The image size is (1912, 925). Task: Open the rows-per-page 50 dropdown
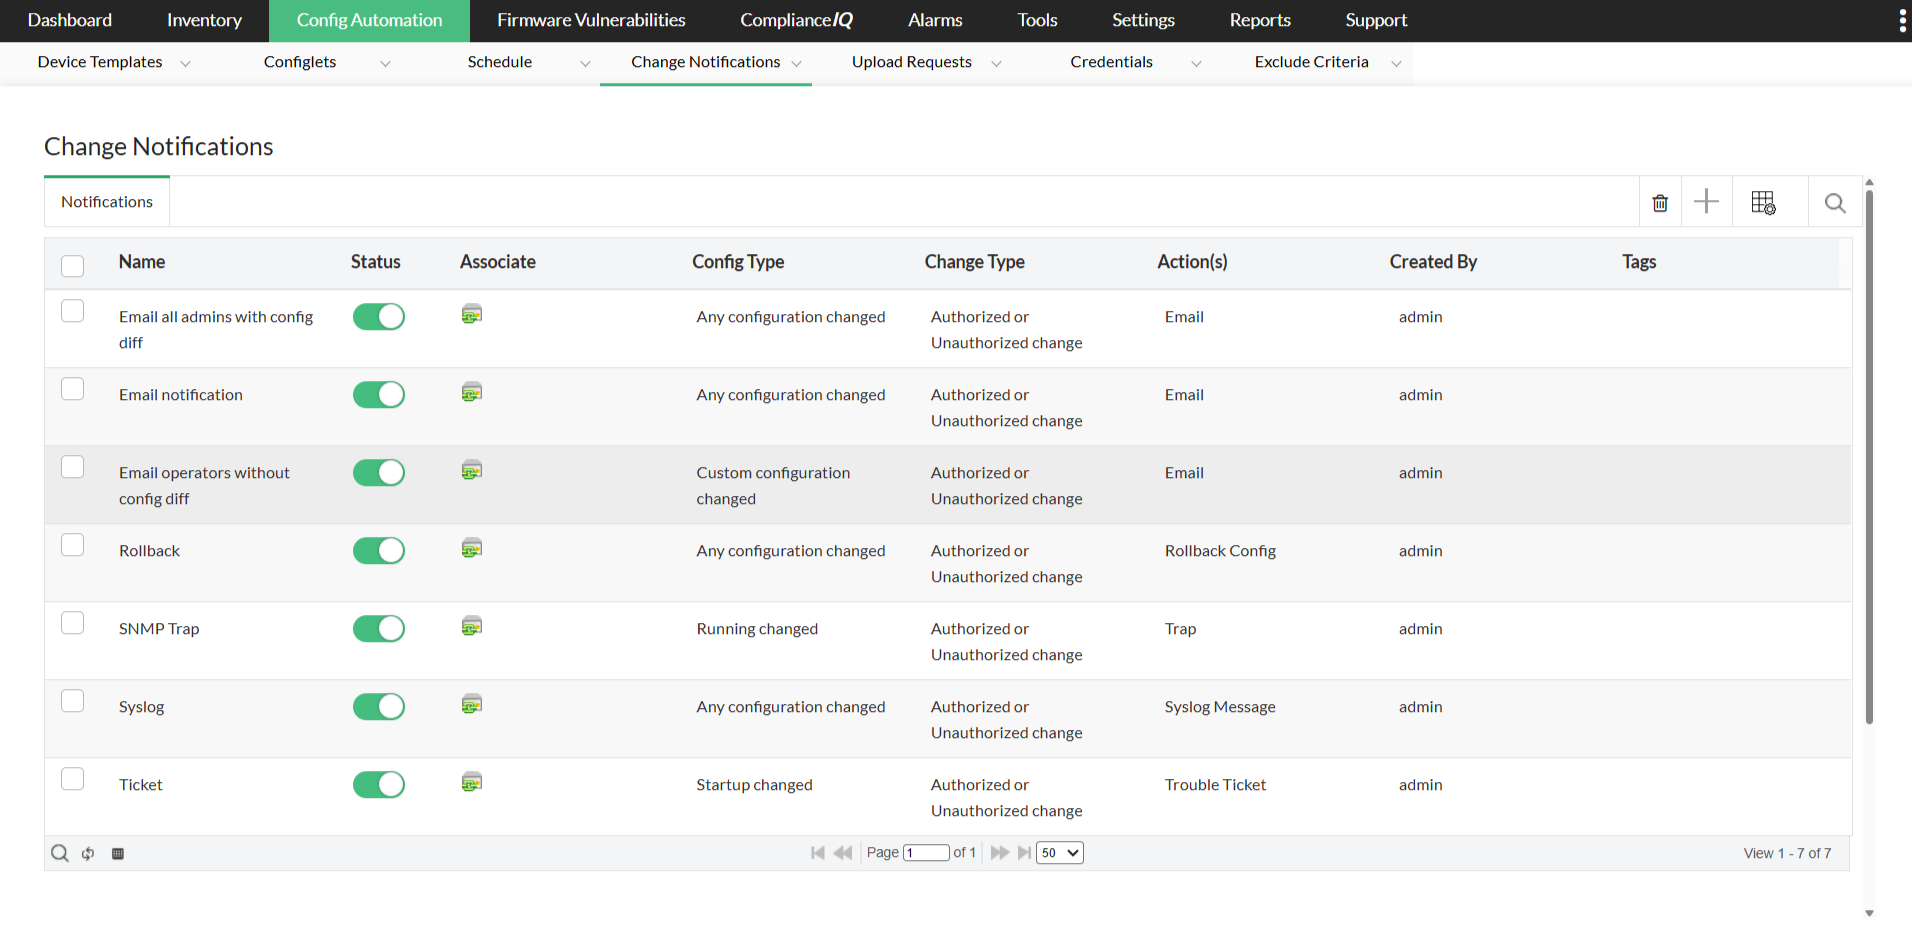tap(1059, 853)
